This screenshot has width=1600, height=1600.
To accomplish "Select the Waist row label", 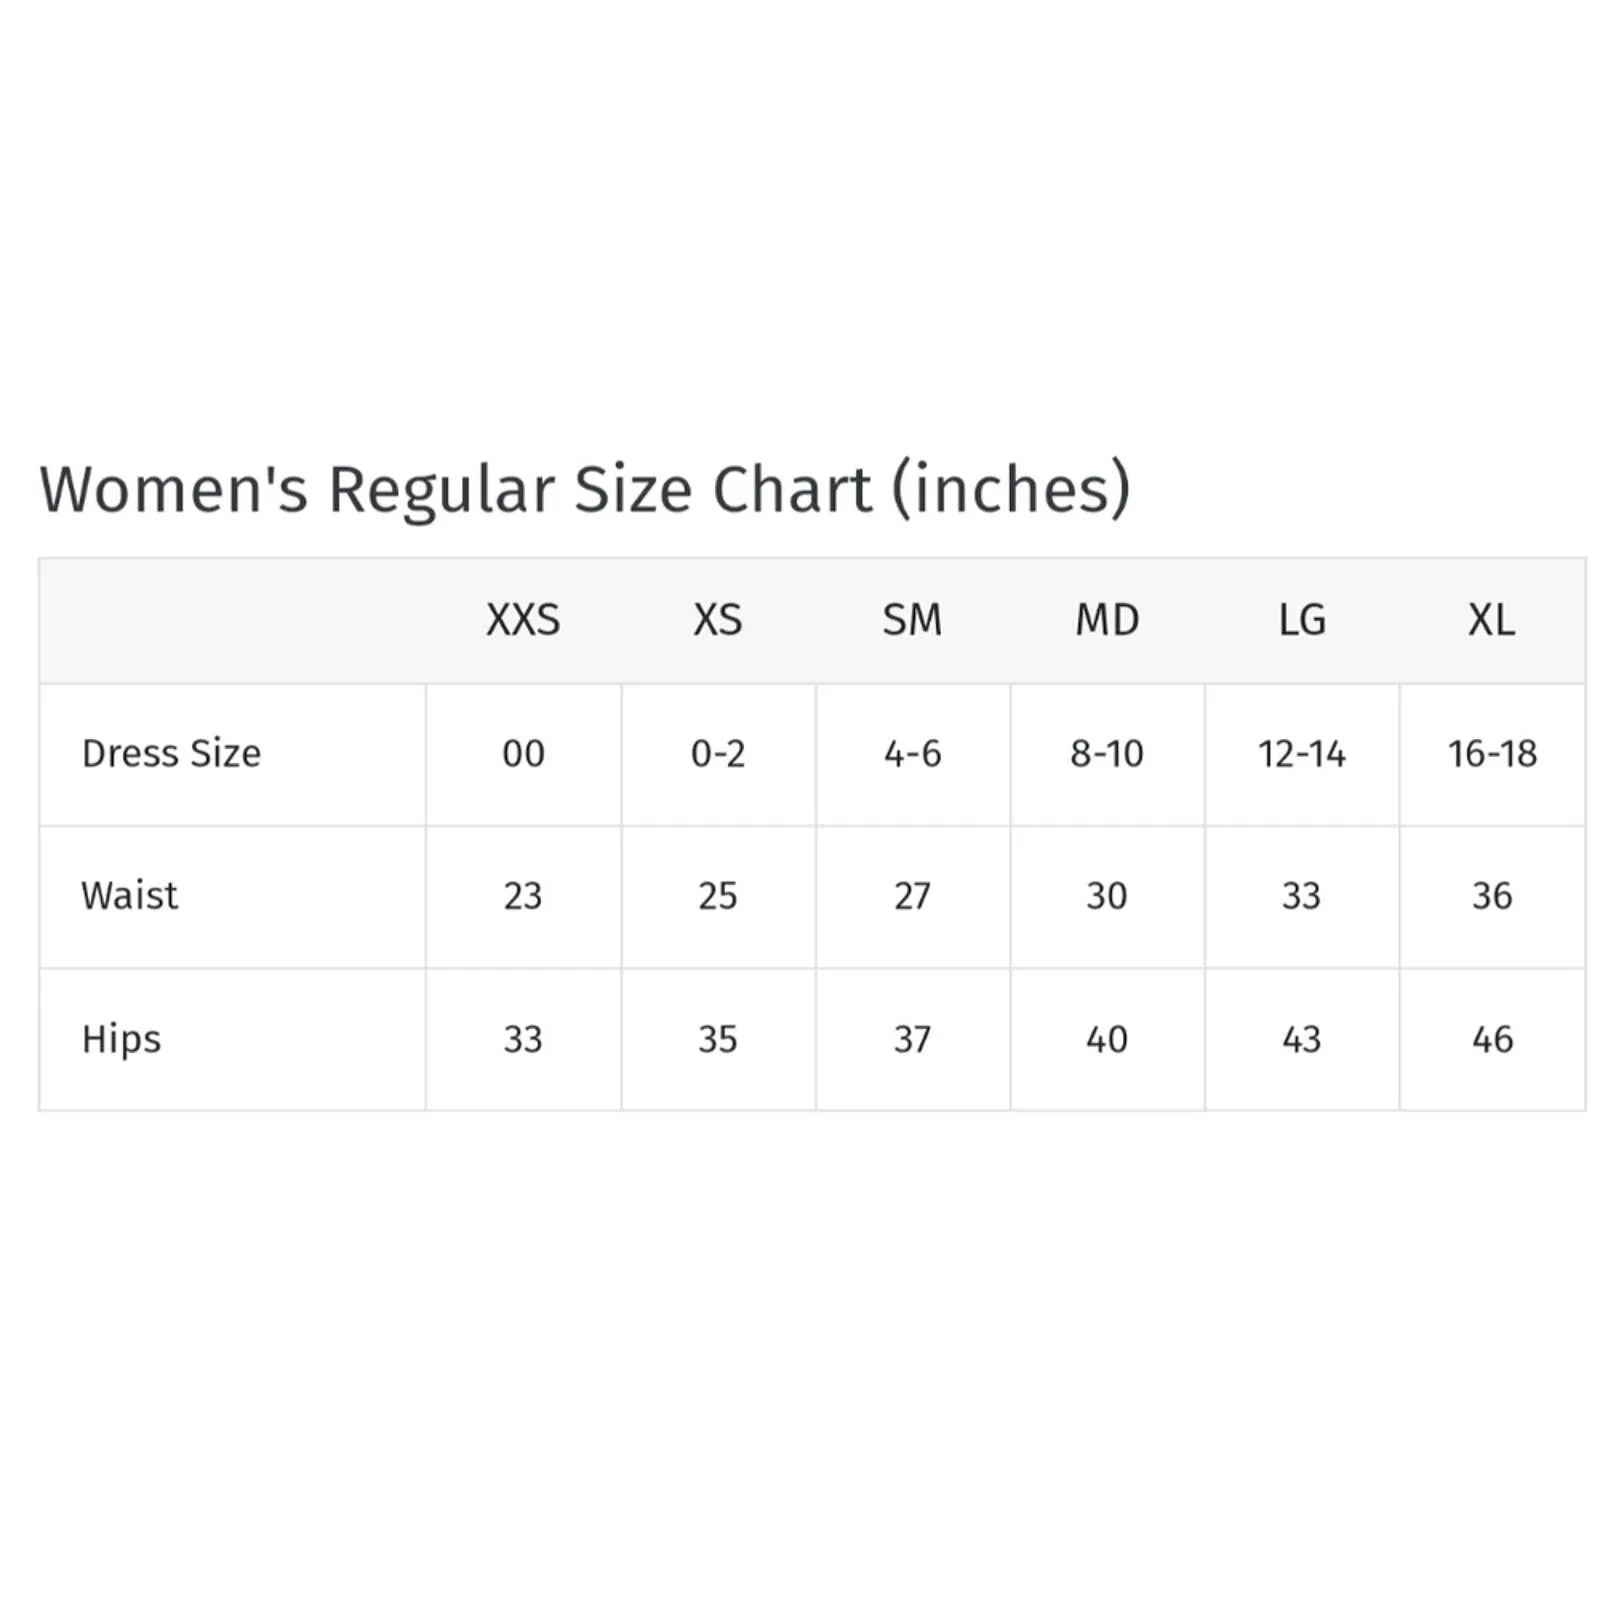I will pos(130,895).
